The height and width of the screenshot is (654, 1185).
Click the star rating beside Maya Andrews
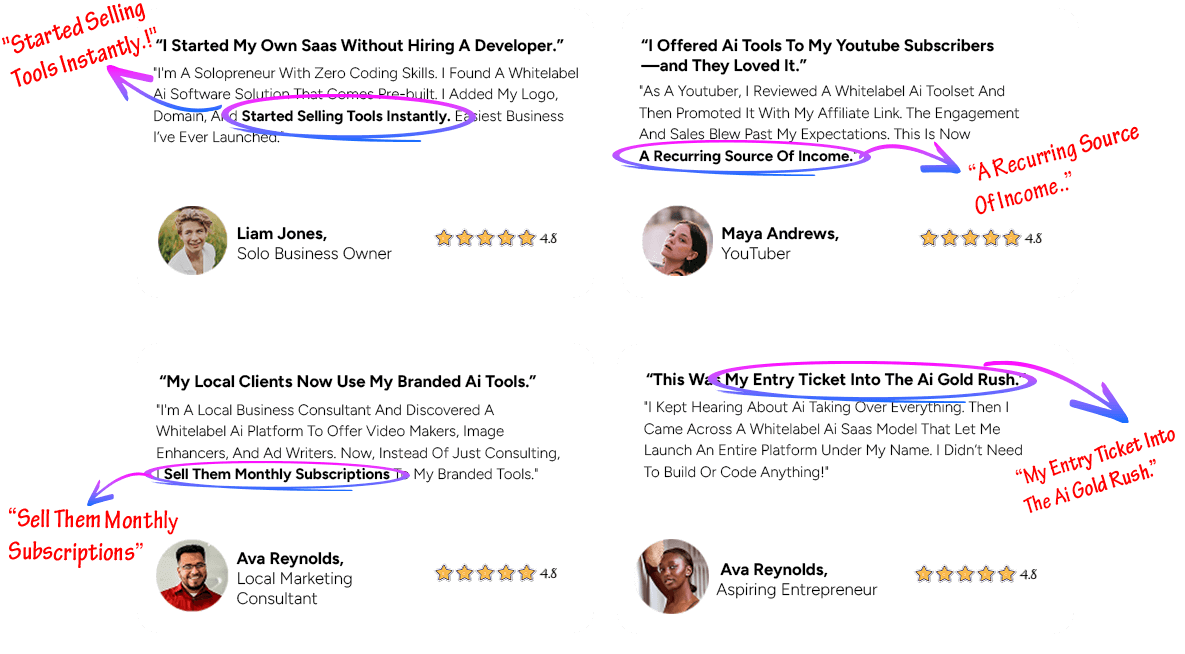point(970,239)
